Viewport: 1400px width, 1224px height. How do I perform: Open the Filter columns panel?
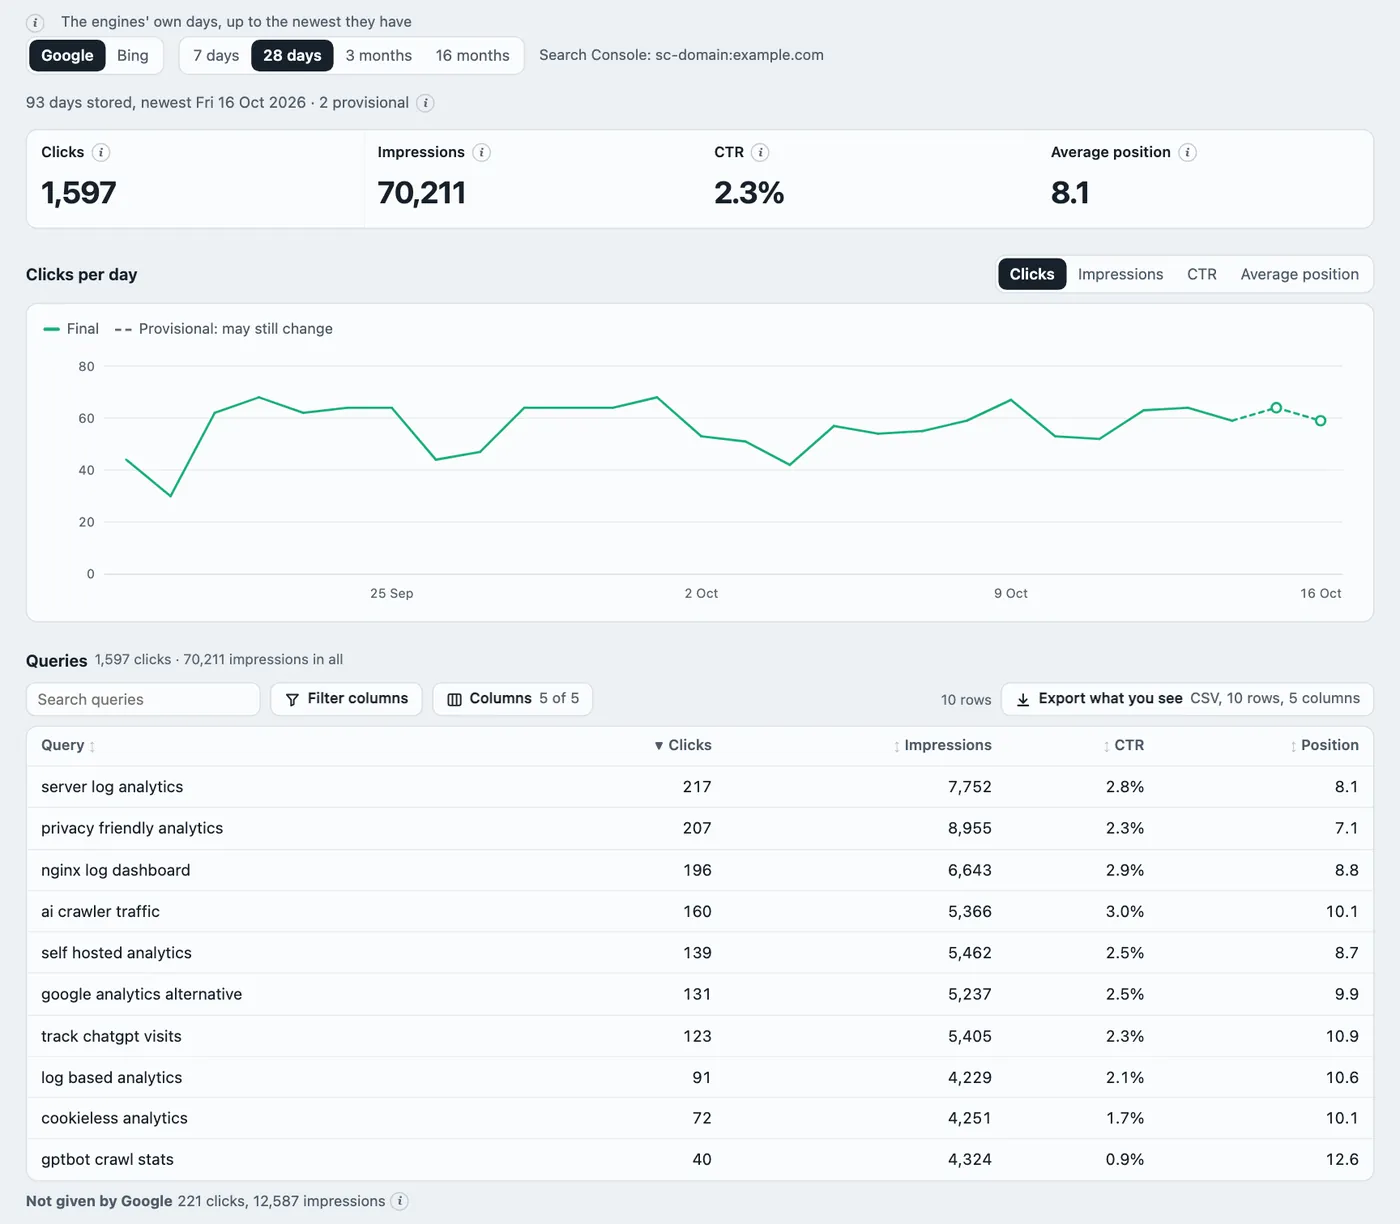tap(346, 699)
